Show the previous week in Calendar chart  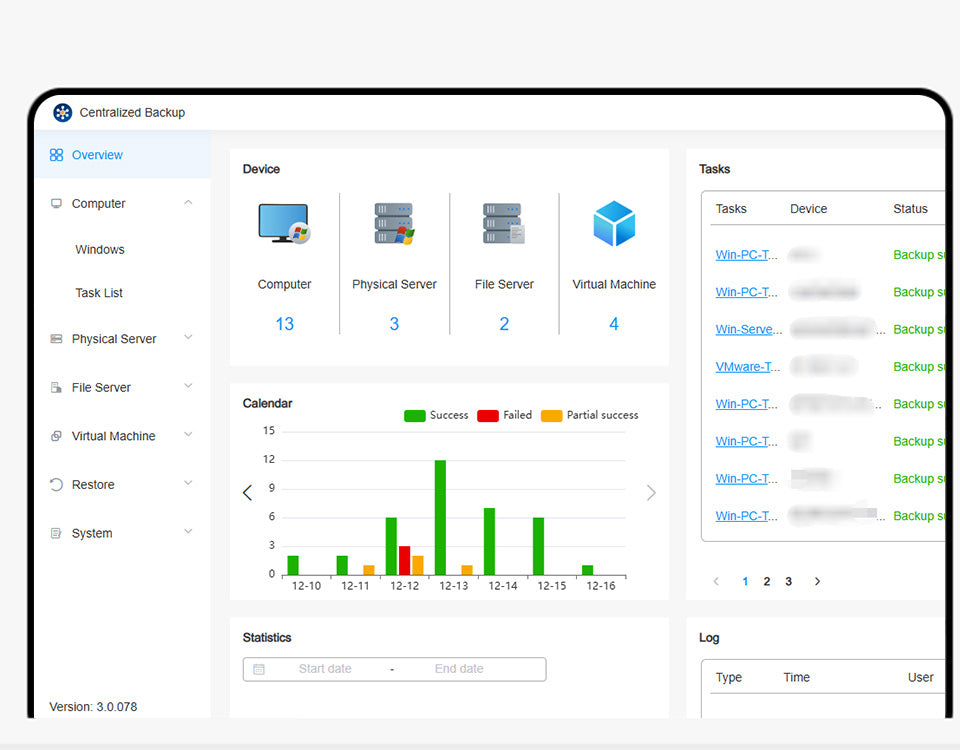(248, 493)
